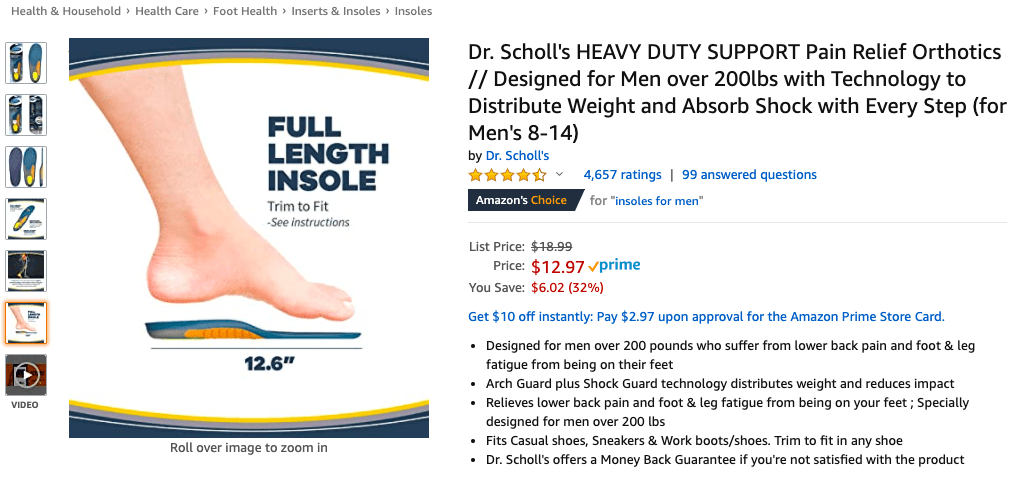Click the main full length insole image

click(249, 237)
